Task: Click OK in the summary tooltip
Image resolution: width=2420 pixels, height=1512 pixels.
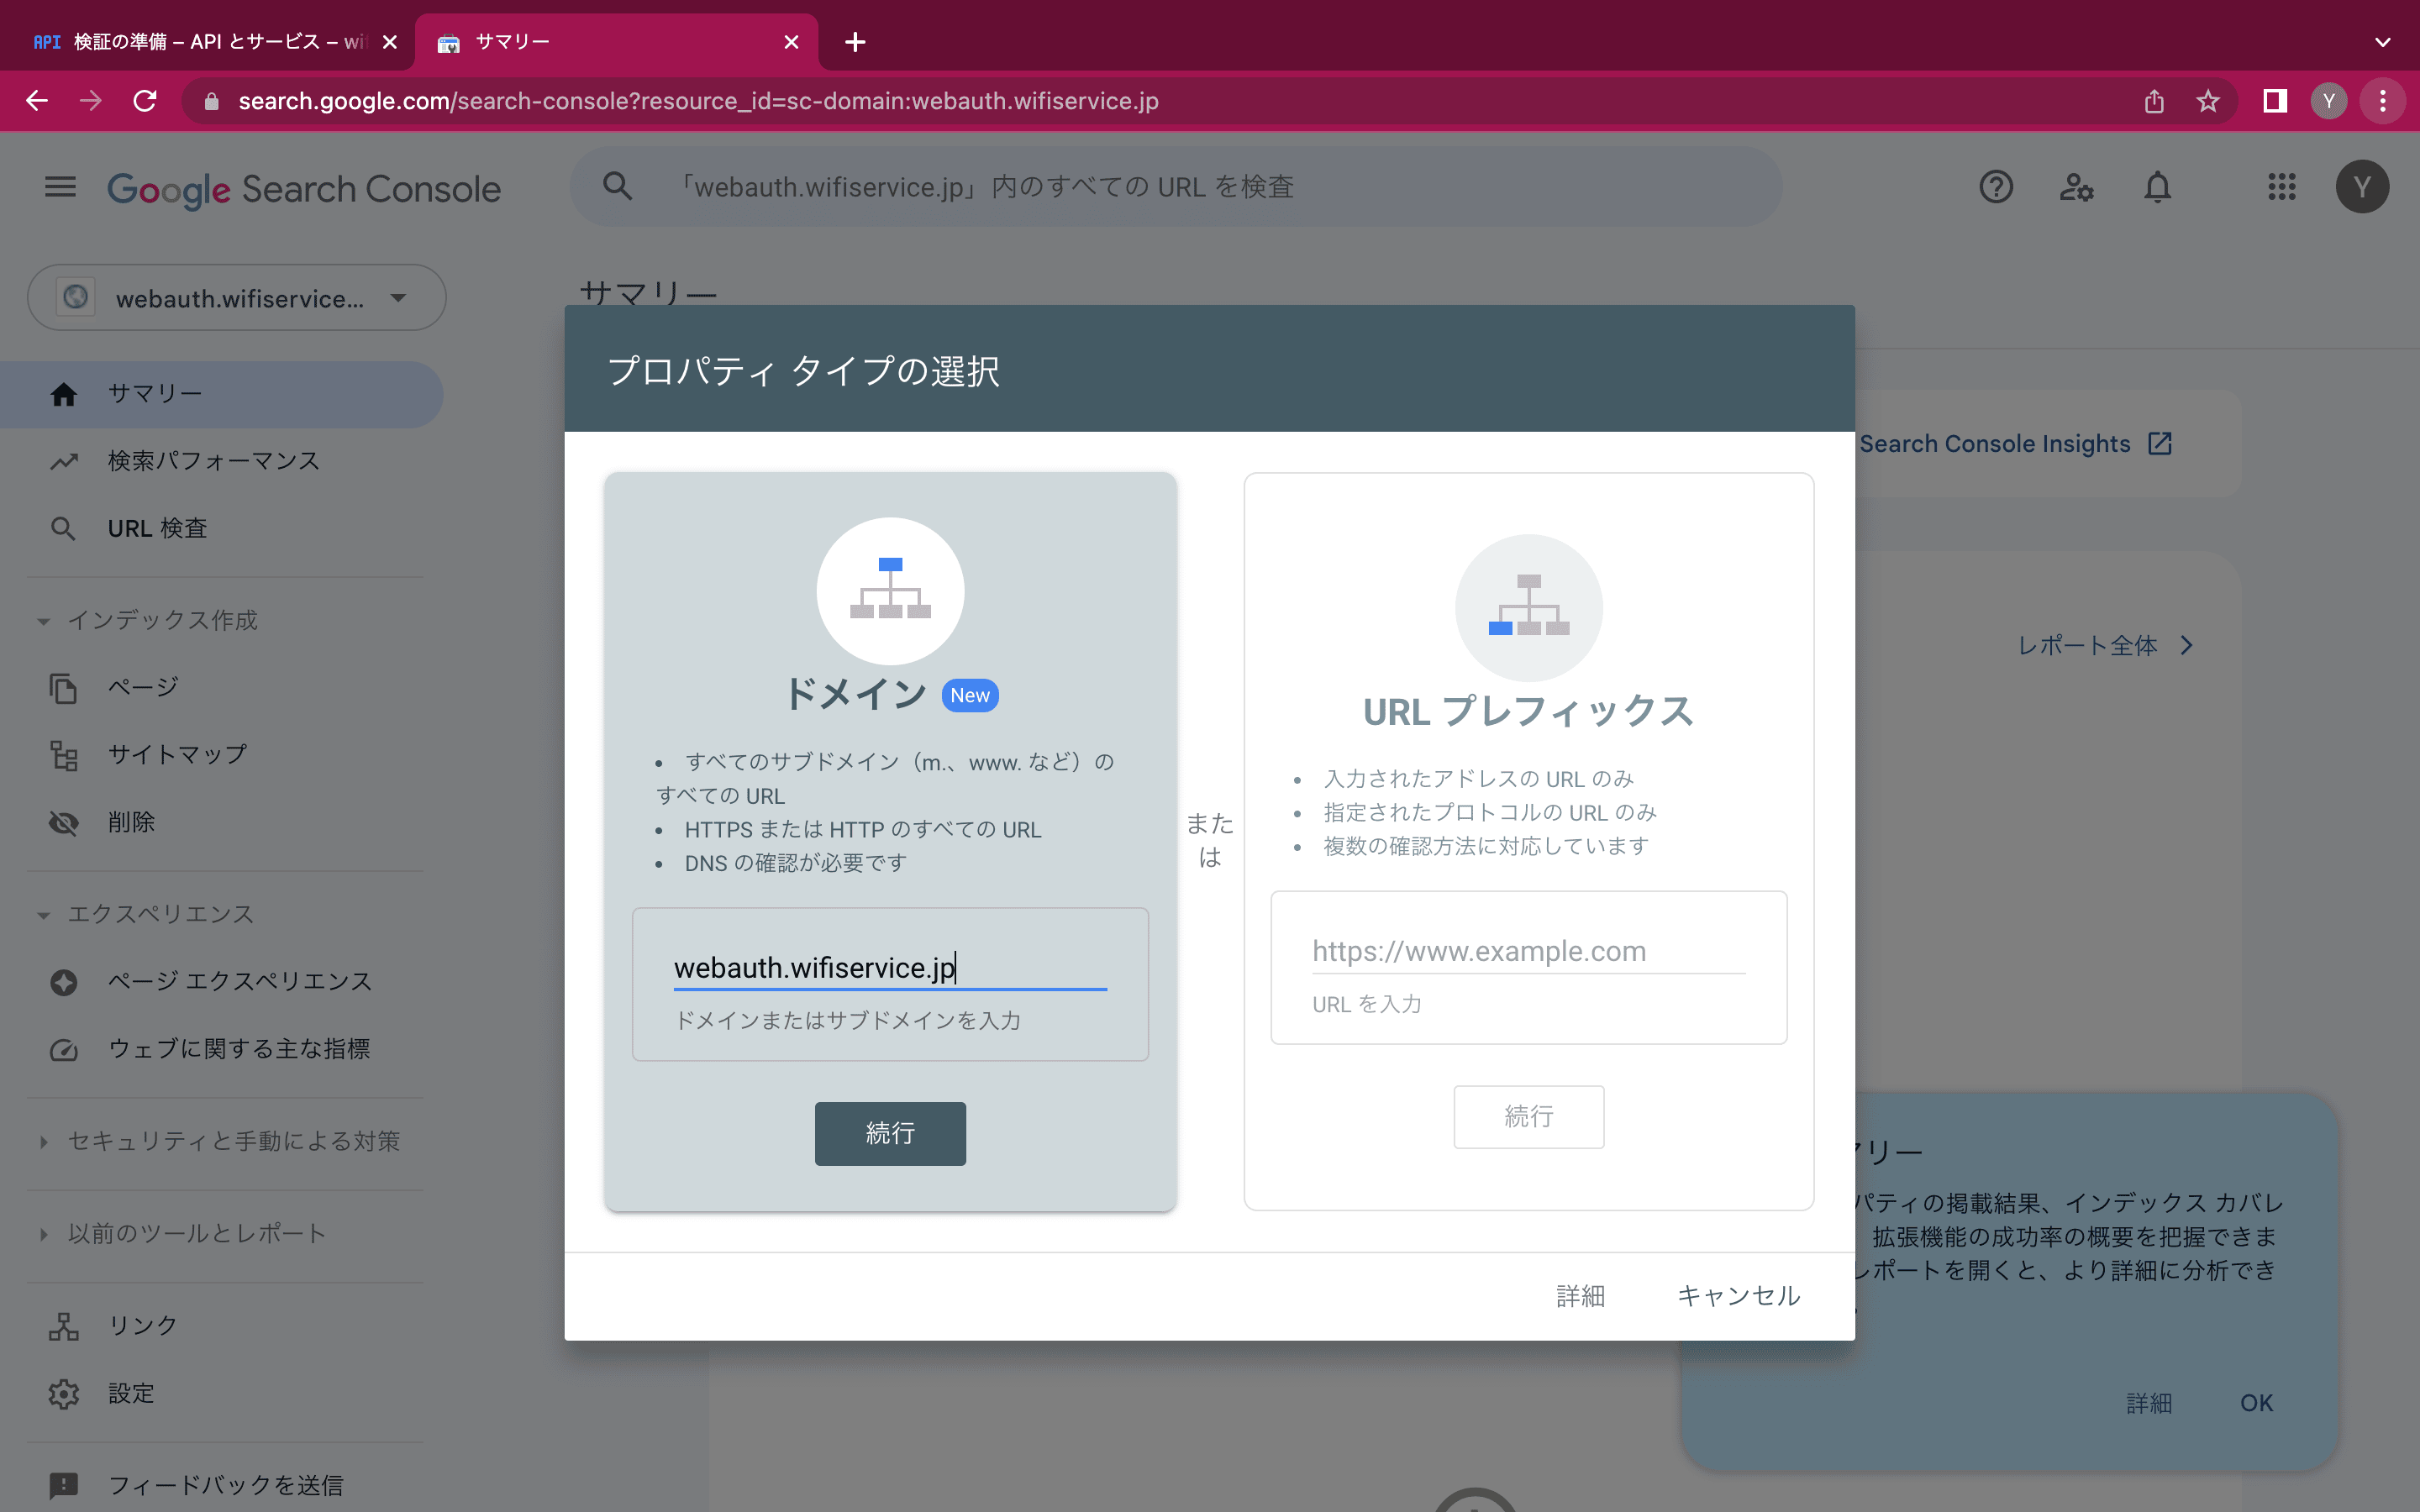Action: coord(2256,1403)
